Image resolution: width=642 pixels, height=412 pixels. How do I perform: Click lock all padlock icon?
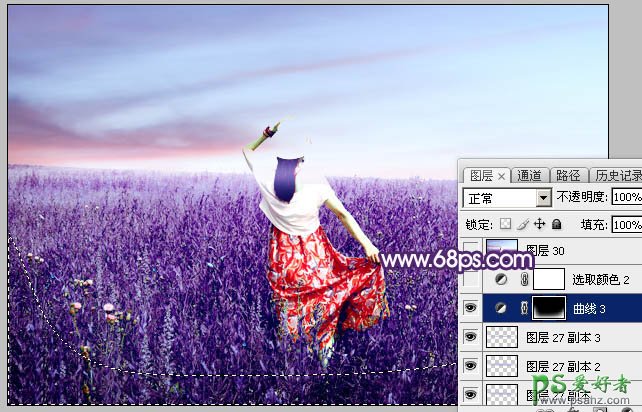[x=556, y=225]
